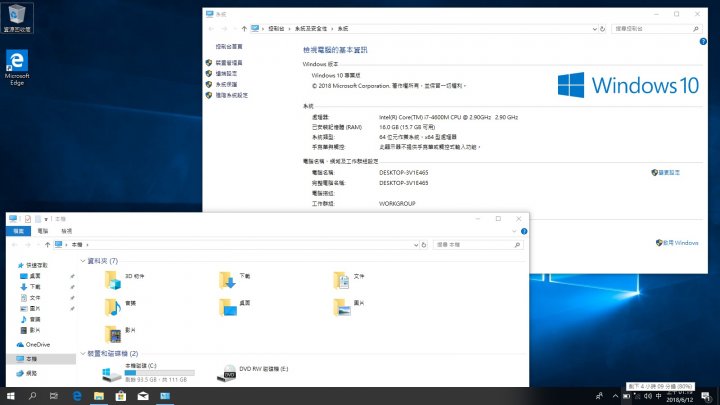Open 遠端設定 (Remote settings) link
This screenshot has height=405, width=720.
226,73
